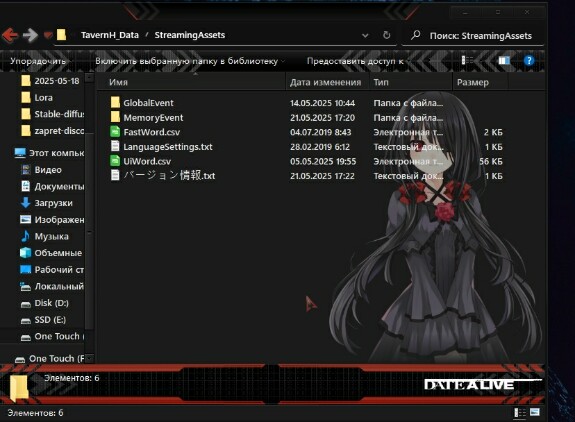
Task: Switch to large icons view in status bar
Action: tap(535, 412)
